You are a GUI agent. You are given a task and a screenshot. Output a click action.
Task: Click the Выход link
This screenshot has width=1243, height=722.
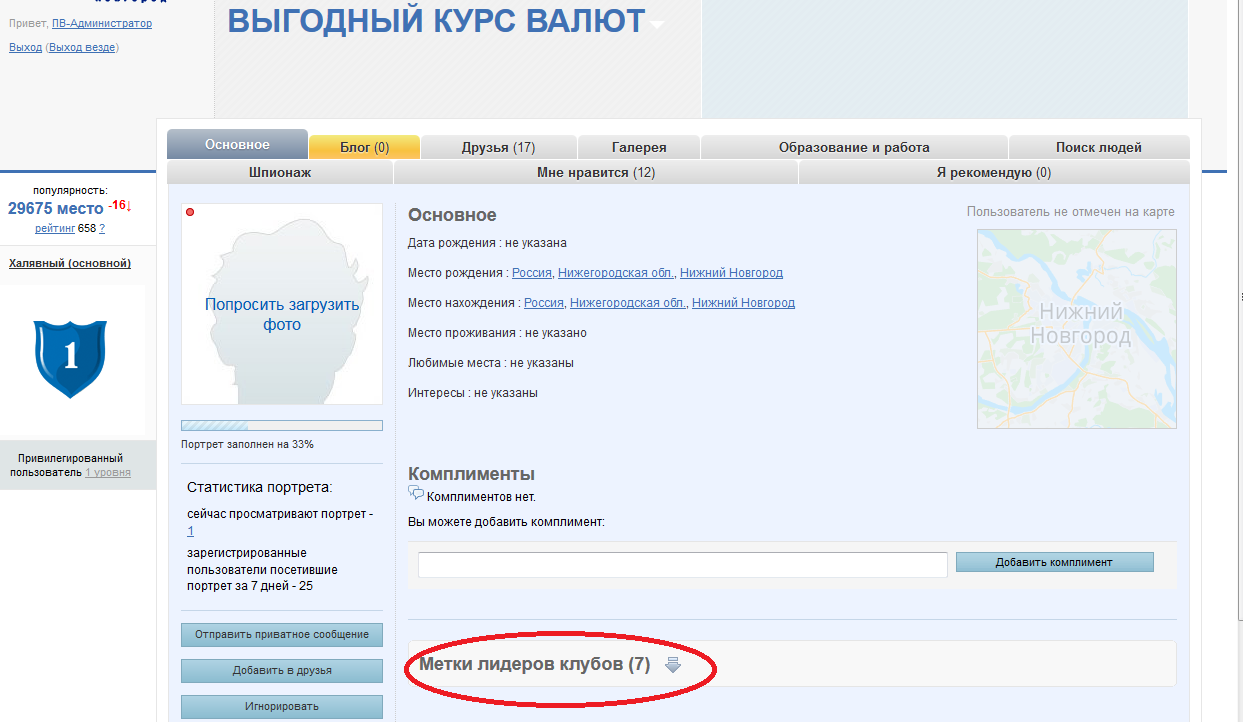(x=25, y=47)
